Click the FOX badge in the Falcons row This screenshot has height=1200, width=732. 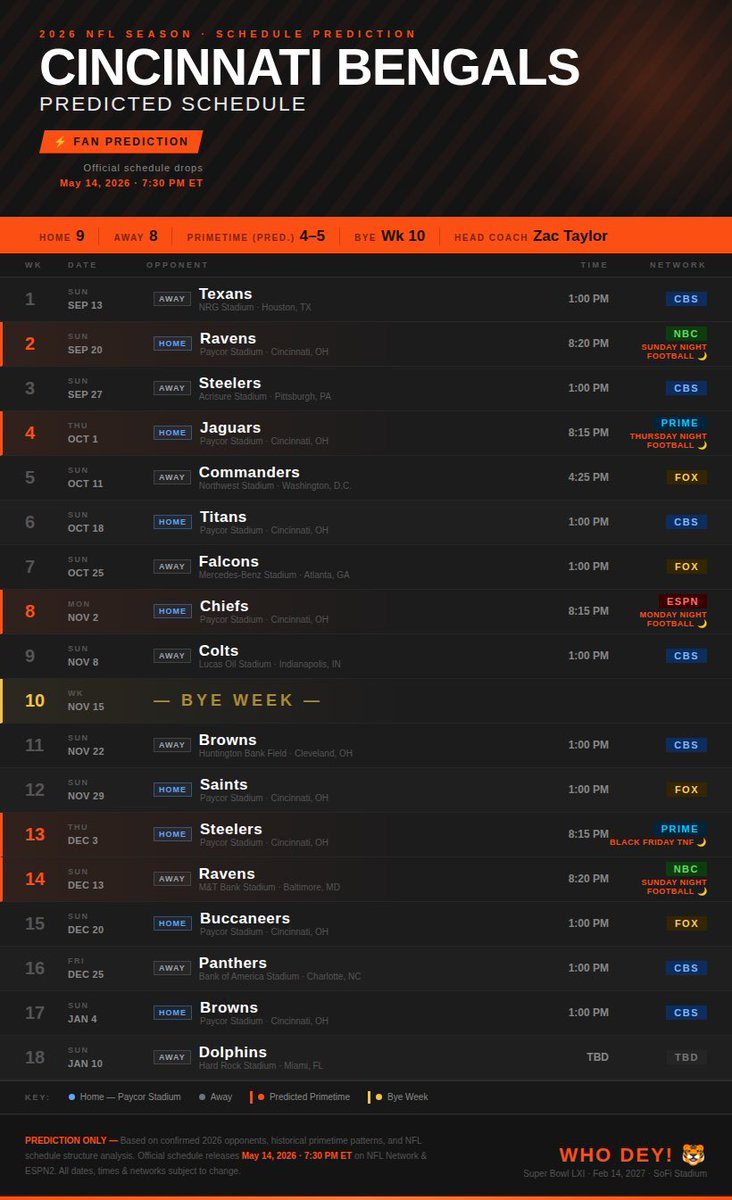686,566
